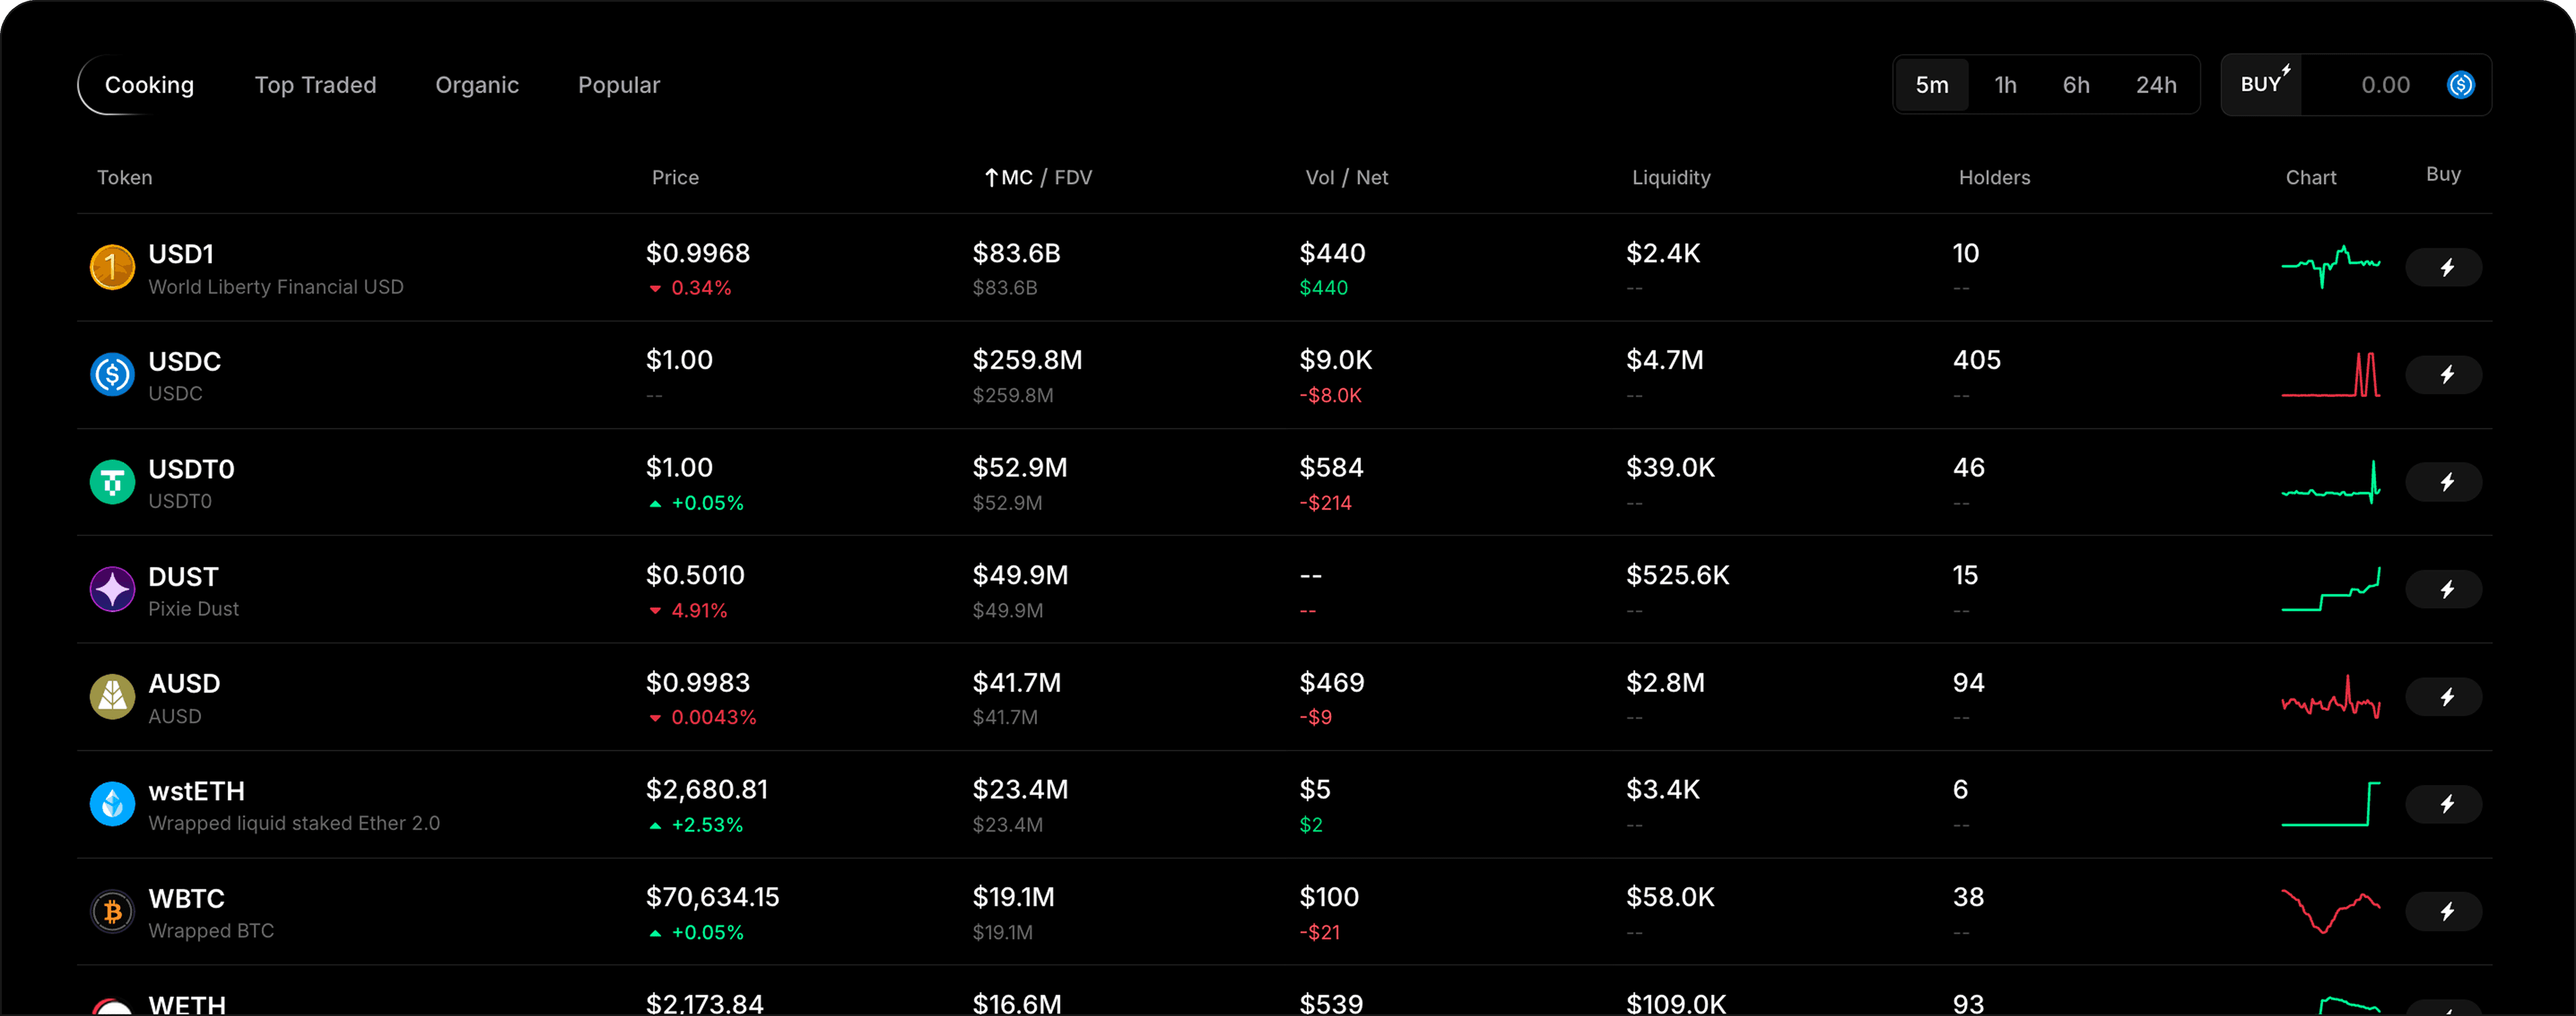The width and height of the screenshot is (2576, 1016).
Task: Click the BUY quick-buy button
Action: (x=2262, y=85)
